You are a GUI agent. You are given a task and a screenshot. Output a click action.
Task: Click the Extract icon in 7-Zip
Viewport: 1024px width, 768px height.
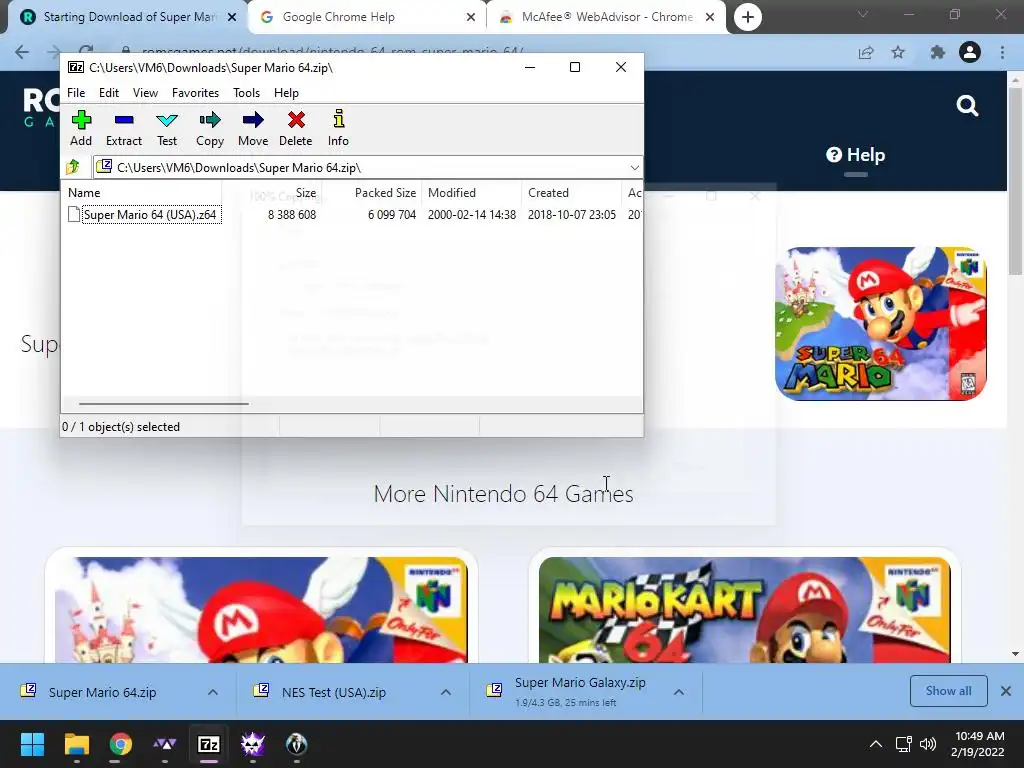click(123, 128)
